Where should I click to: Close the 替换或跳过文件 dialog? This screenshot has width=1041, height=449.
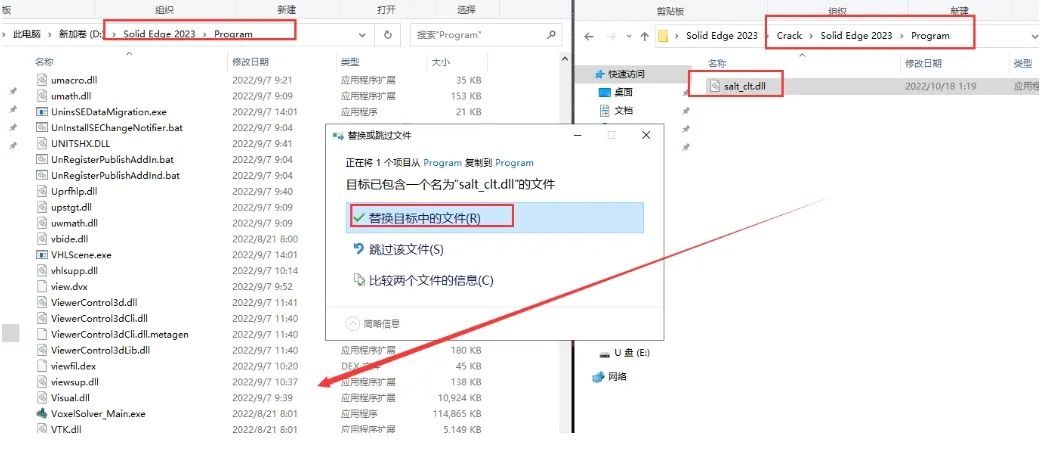[646, 135]
